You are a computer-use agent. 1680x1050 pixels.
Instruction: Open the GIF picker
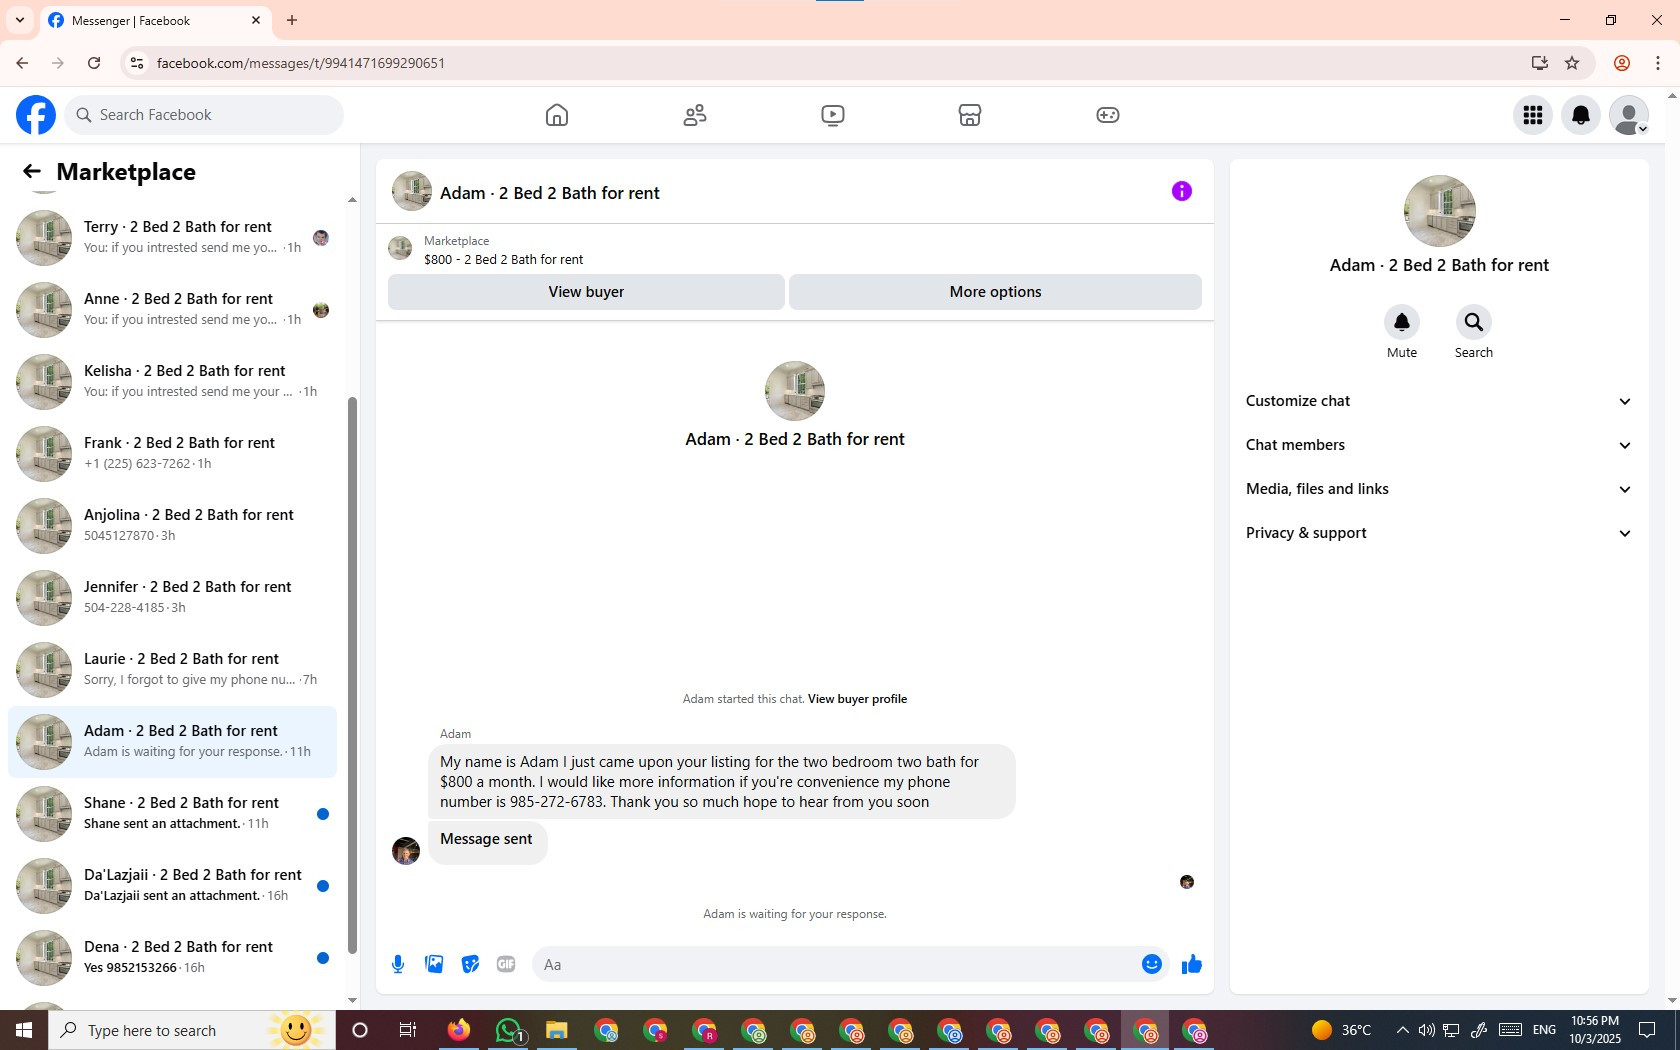click(506, 964)
